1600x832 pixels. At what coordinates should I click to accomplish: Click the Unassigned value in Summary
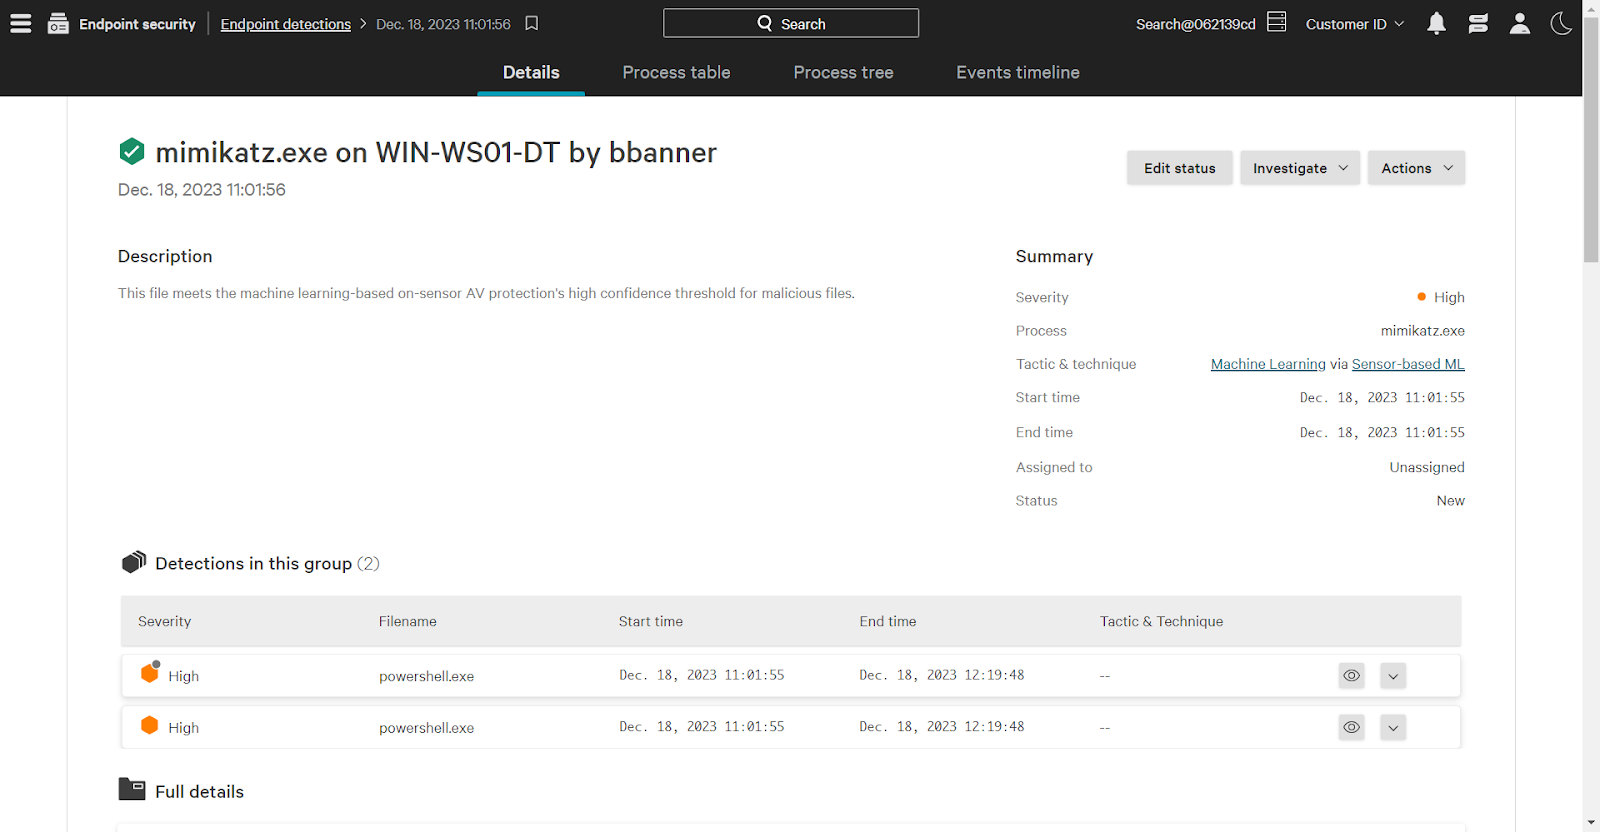tap(1426, 467)
